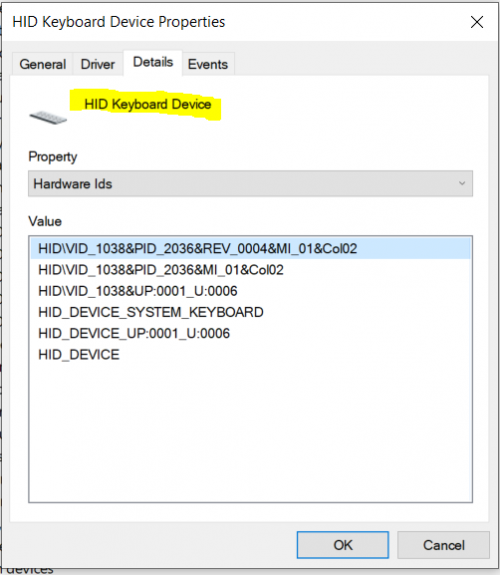Click the keyboard device icon
Image resolution: width=500 pixels, height=575 pixels.
pyautogui.click(x=48, y=118)
